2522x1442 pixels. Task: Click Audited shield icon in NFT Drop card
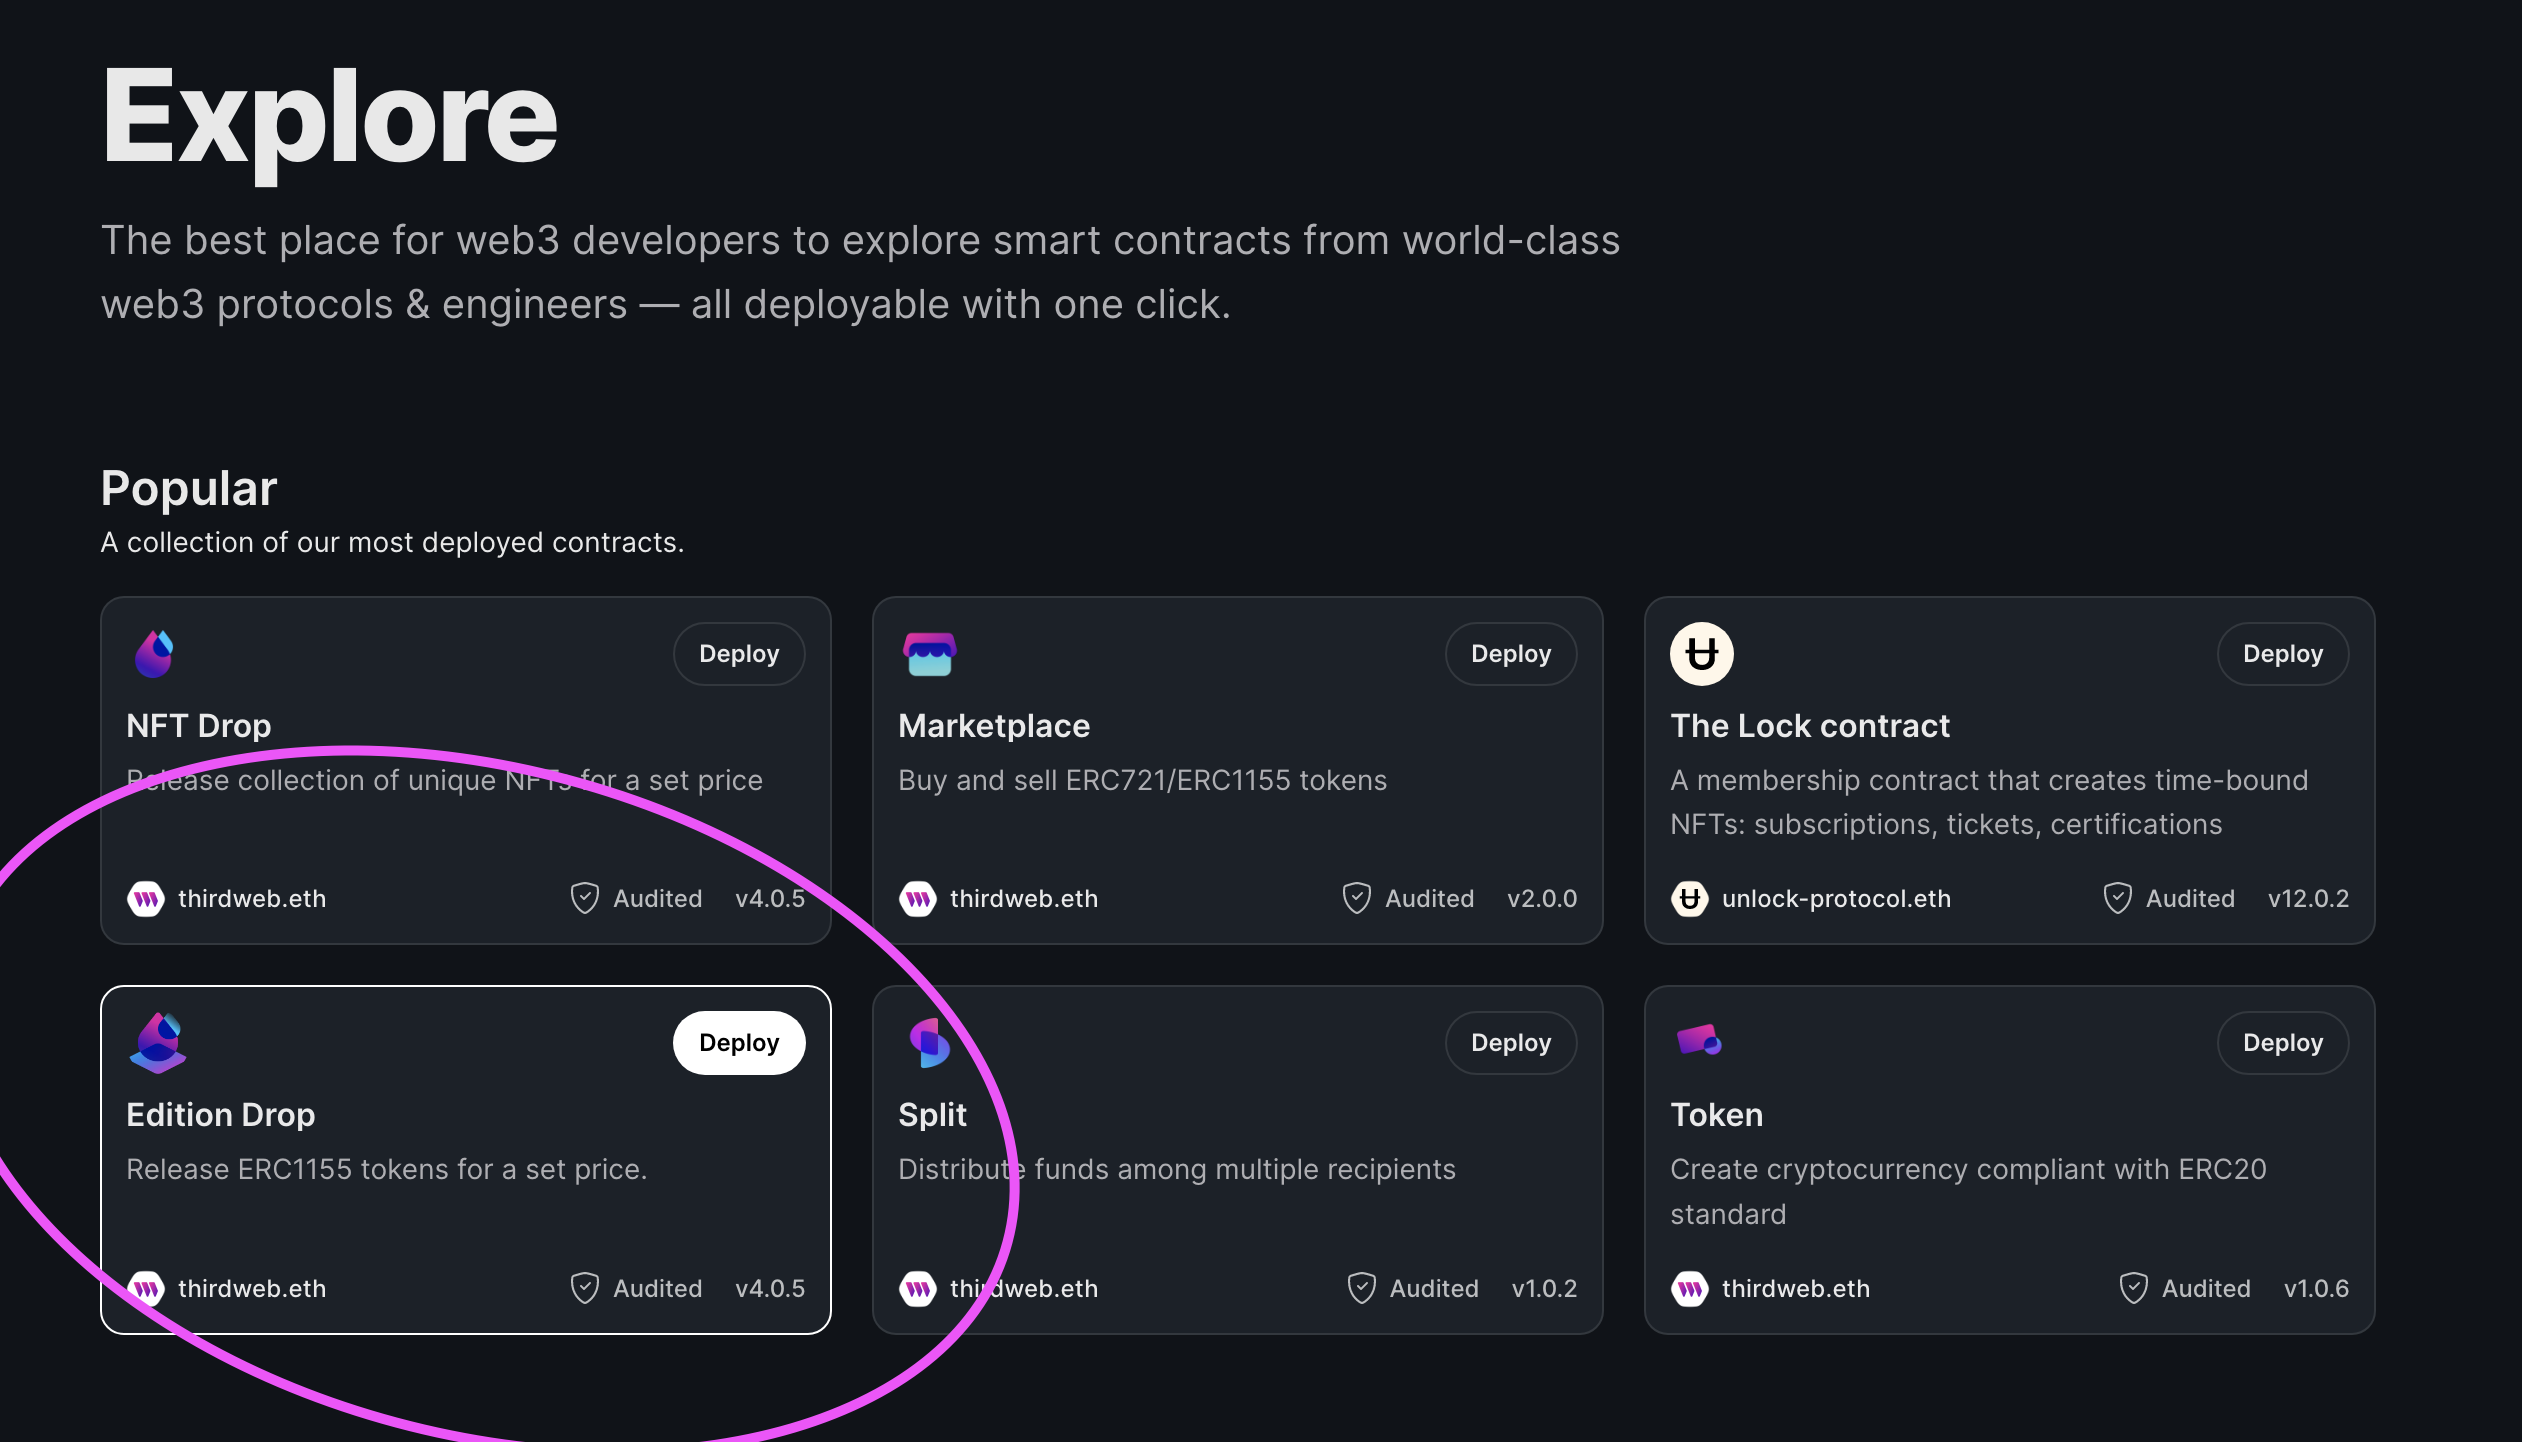[585, 898]
